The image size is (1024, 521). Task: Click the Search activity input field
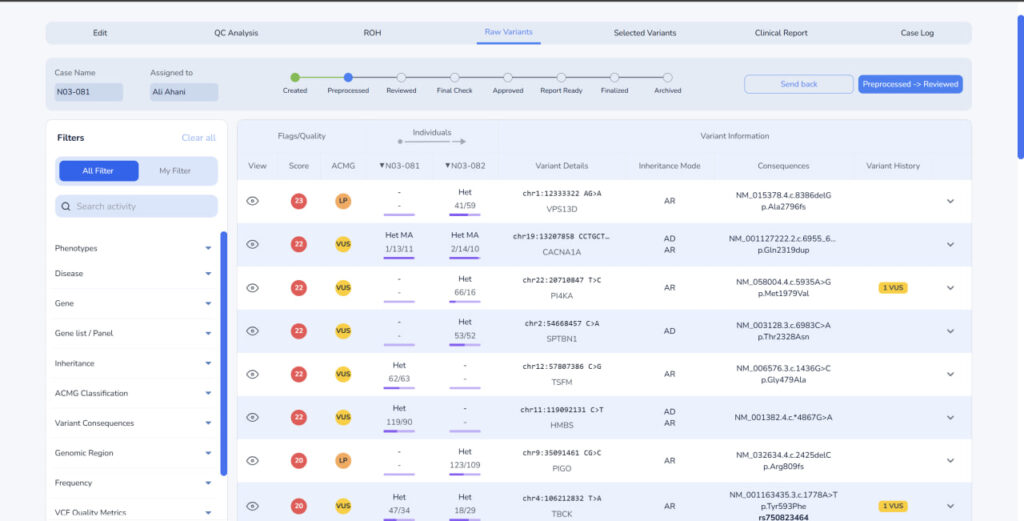pos(136,206)
